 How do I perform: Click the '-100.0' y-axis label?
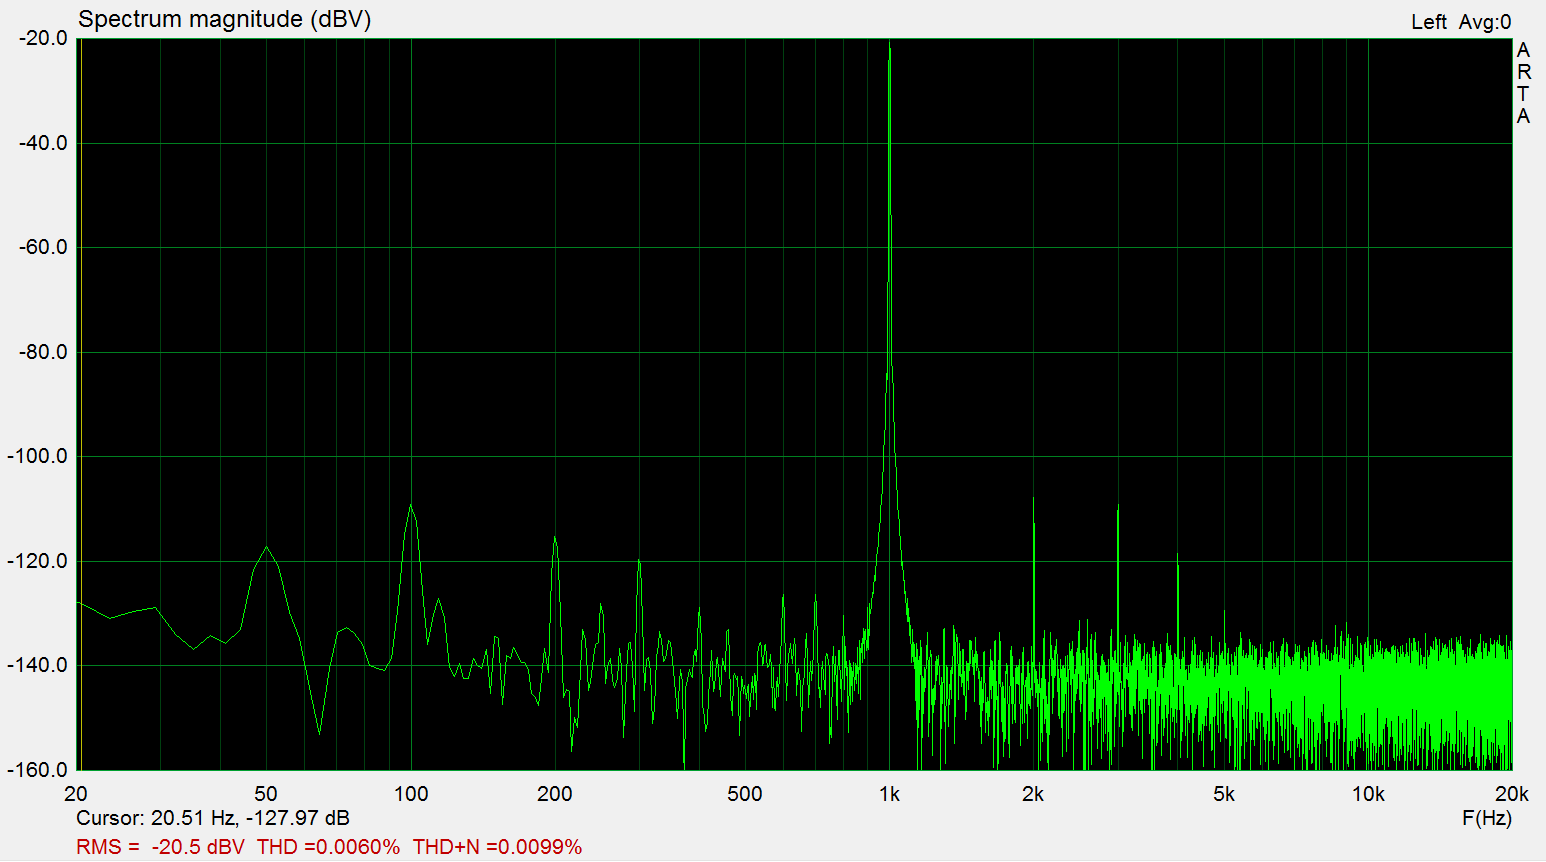[38, 456]
